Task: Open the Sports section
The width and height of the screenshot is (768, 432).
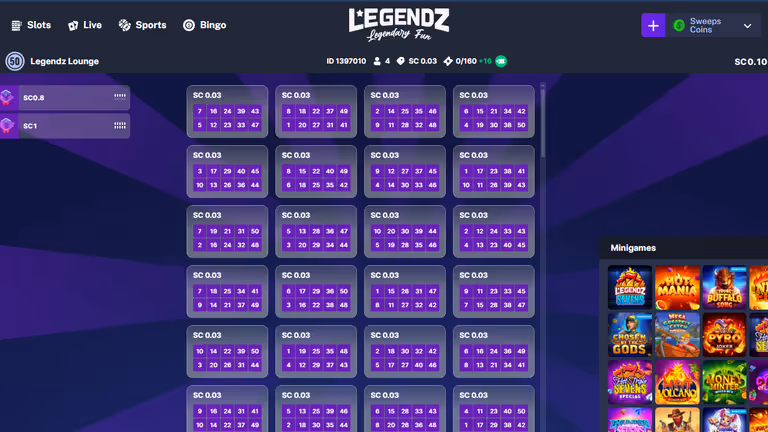Action: (142, 25)
